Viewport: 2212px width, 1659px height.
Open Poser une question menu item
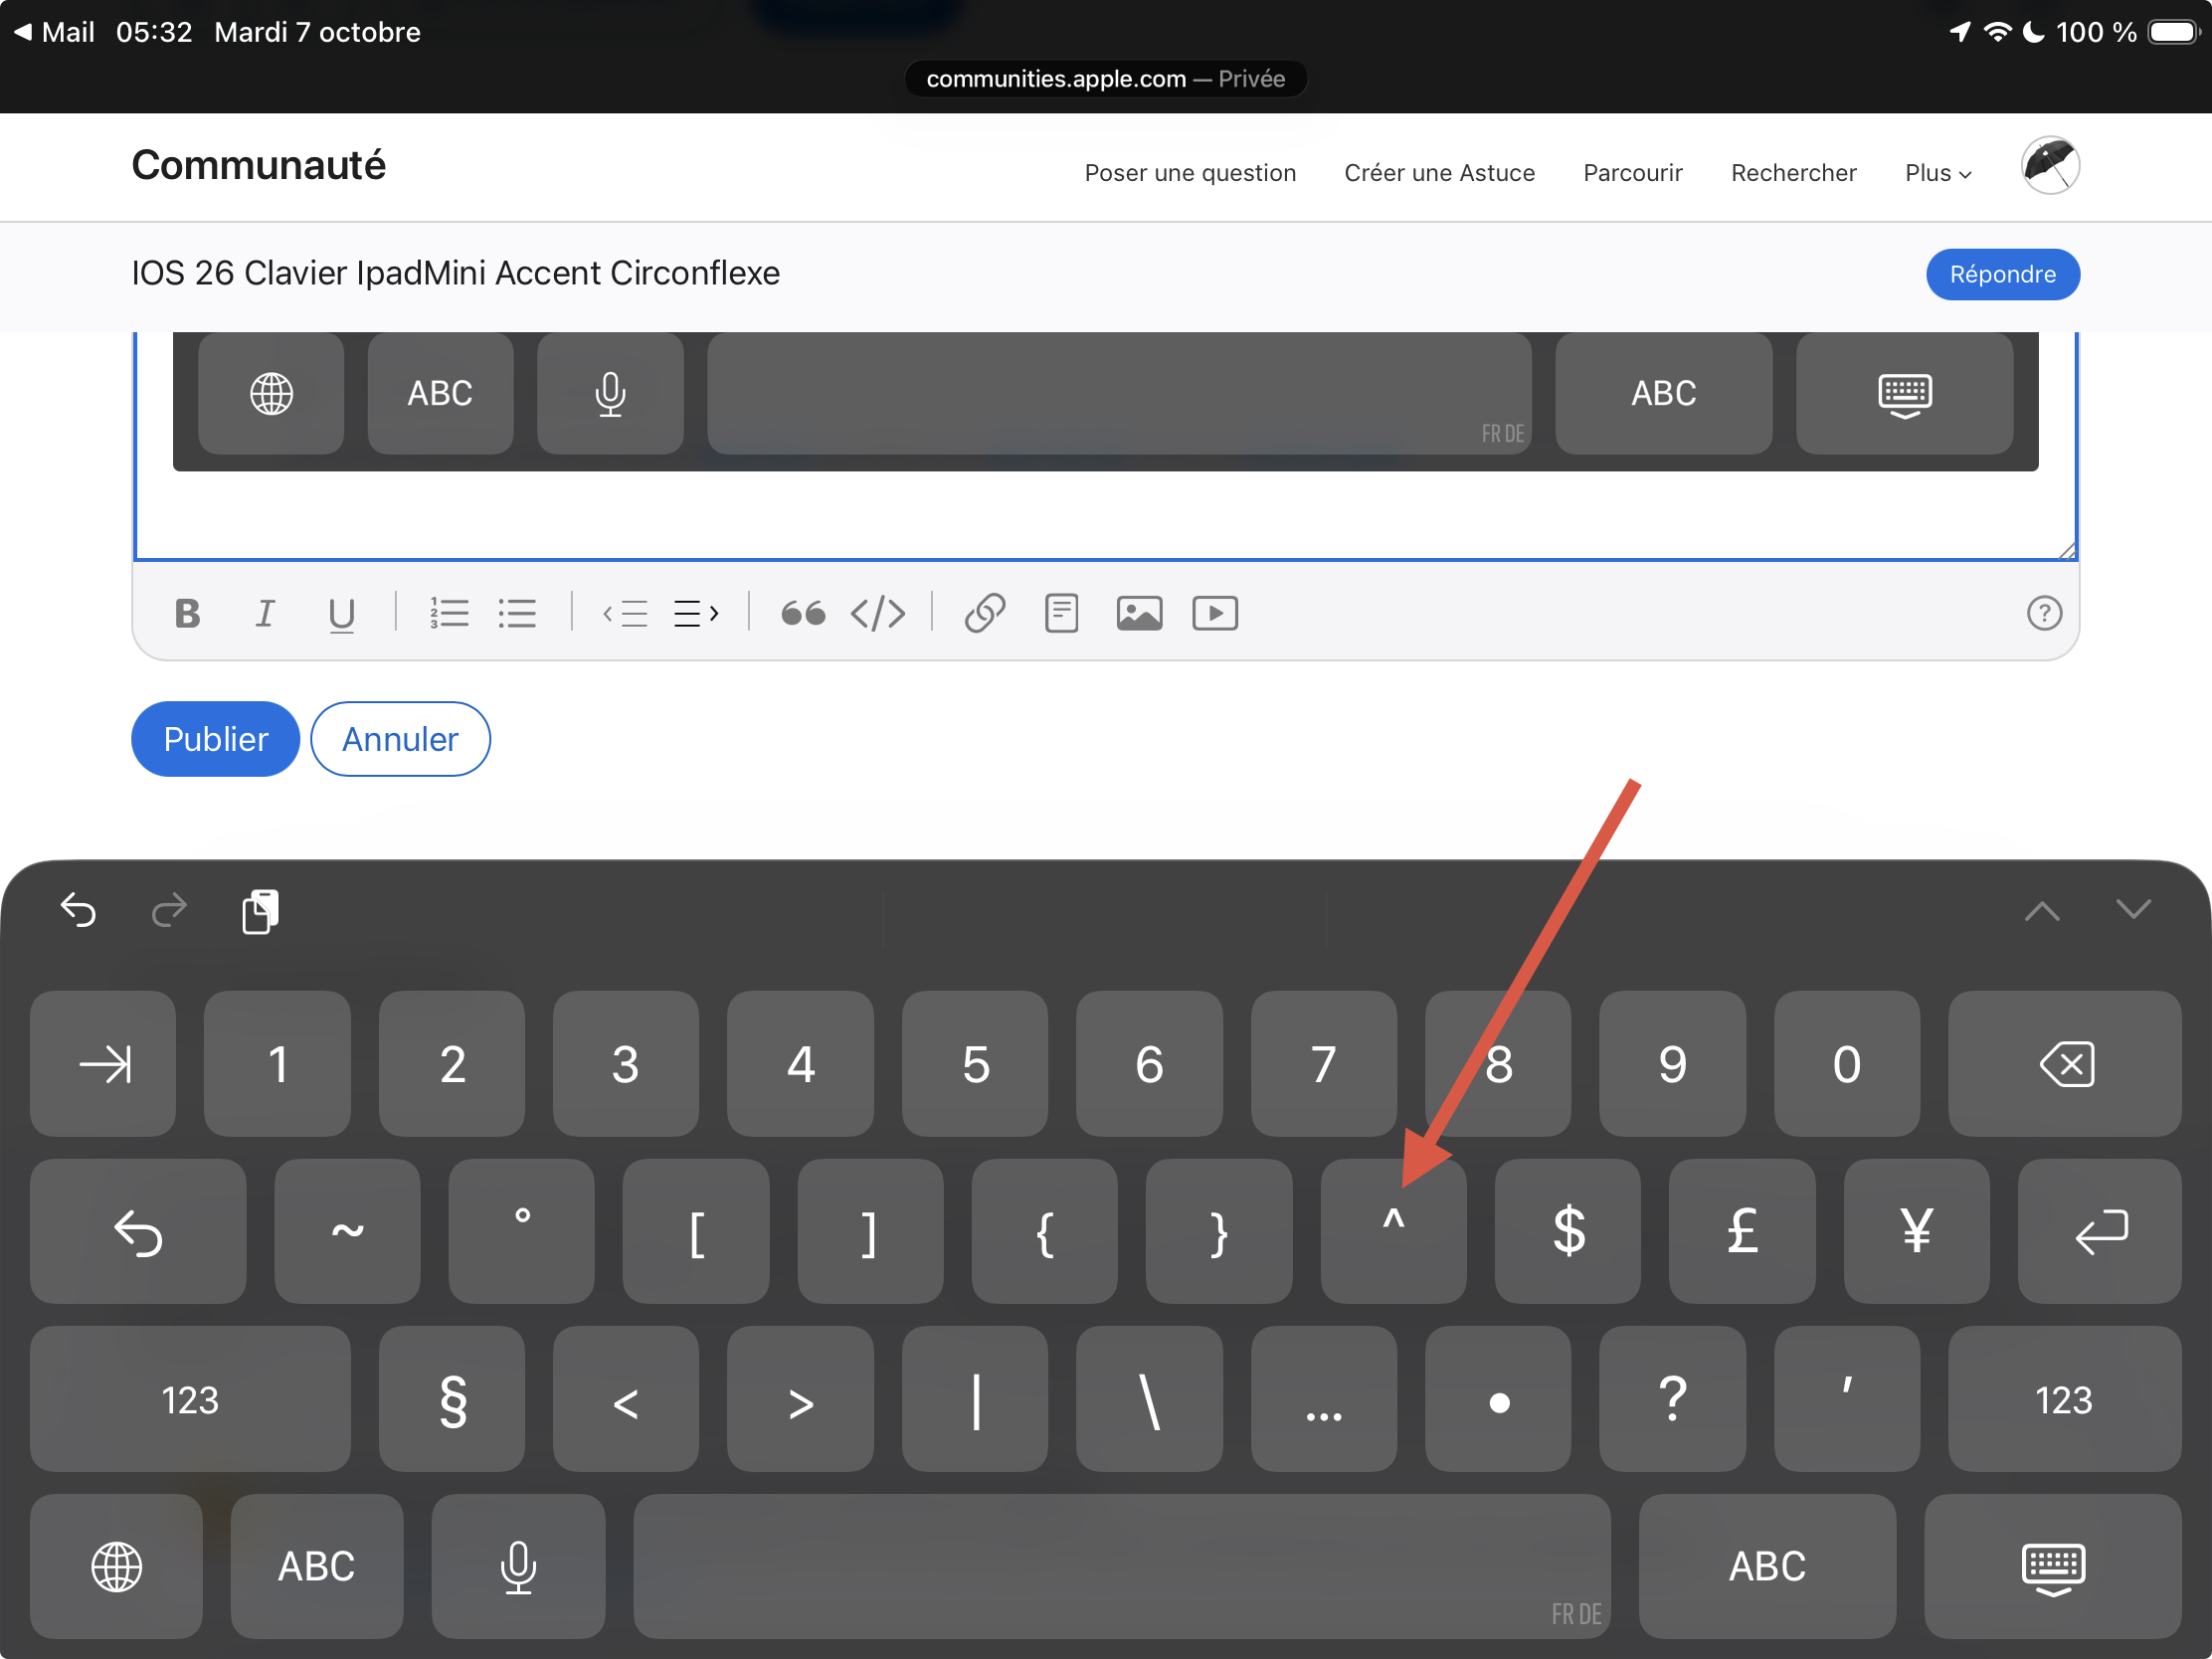(1190, 173)
